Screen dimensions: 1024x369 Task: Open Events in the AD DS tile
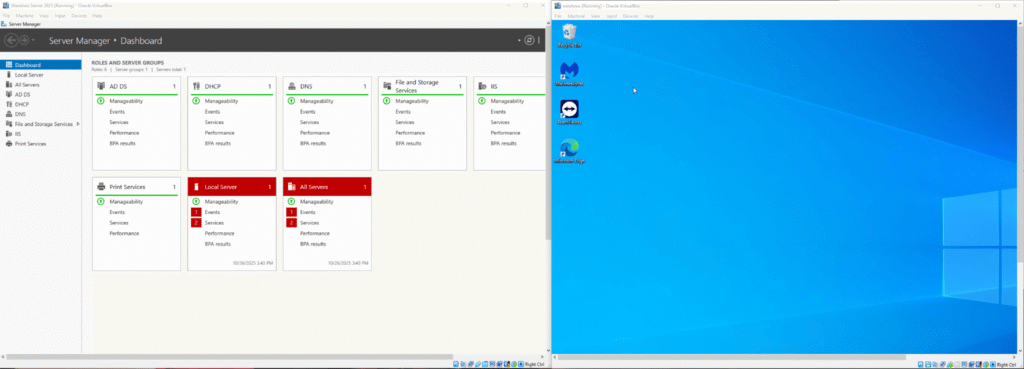tap(117, 112)
